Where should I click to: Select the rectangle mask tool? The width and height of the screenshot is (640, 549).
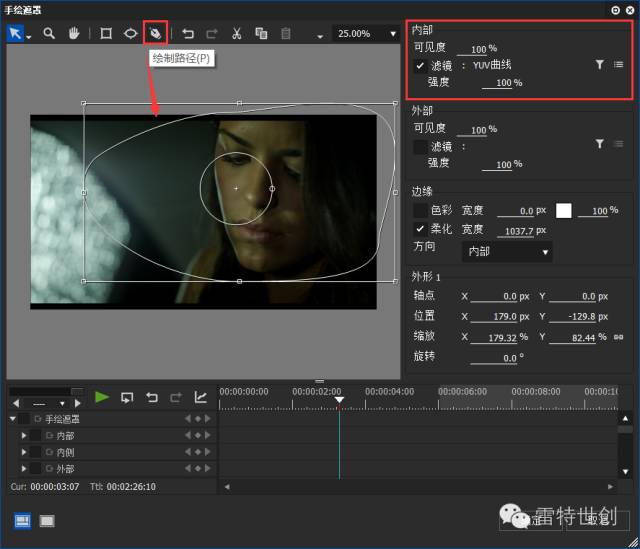(105, 33)
